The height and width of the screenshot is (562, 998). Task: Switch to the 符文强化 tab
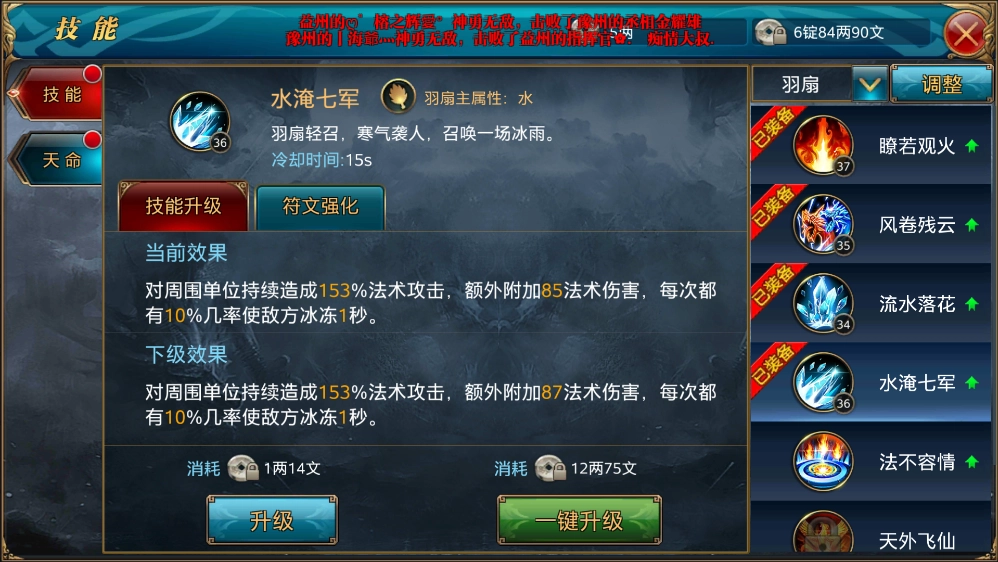coord(320,207)
